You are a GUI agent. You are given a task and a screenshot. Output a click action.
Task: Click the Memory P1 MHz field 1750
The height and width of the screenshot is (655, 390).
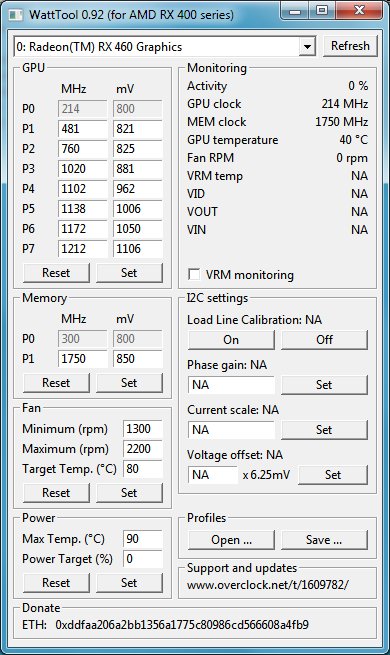tap(83, 359)
